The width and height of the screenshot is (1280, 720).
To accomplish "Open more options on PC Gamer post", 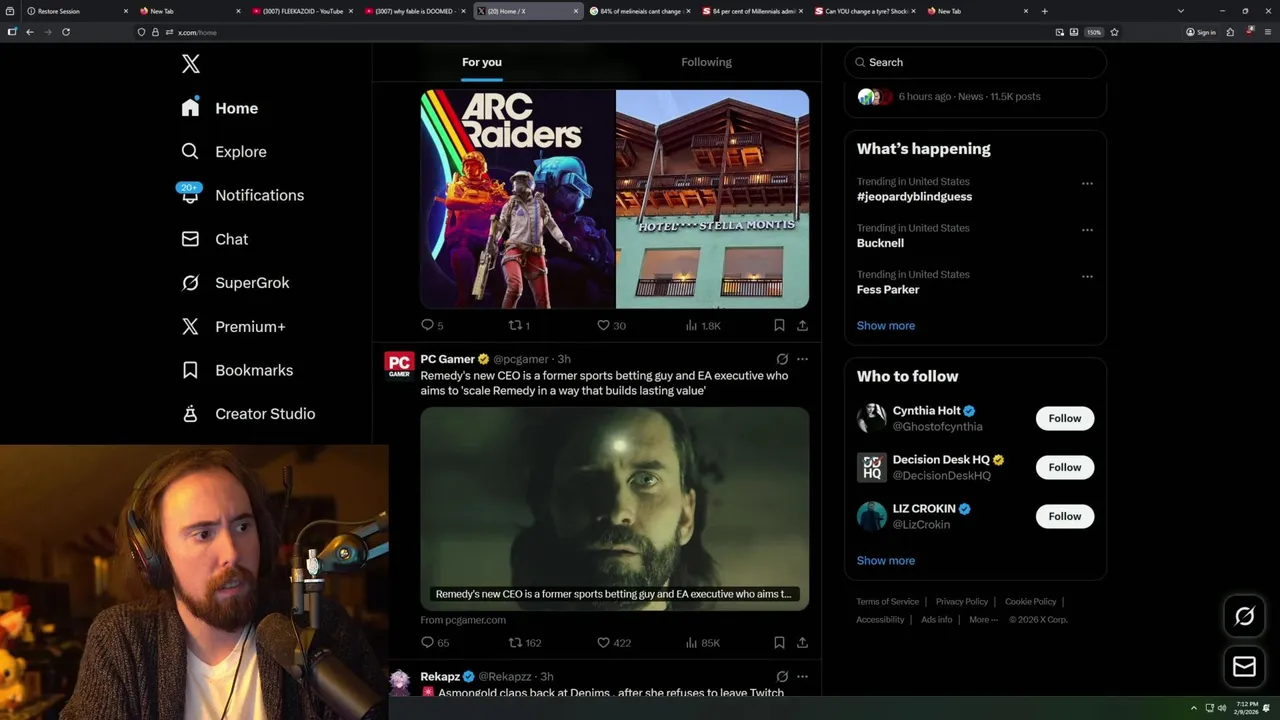I will [802, 359].
